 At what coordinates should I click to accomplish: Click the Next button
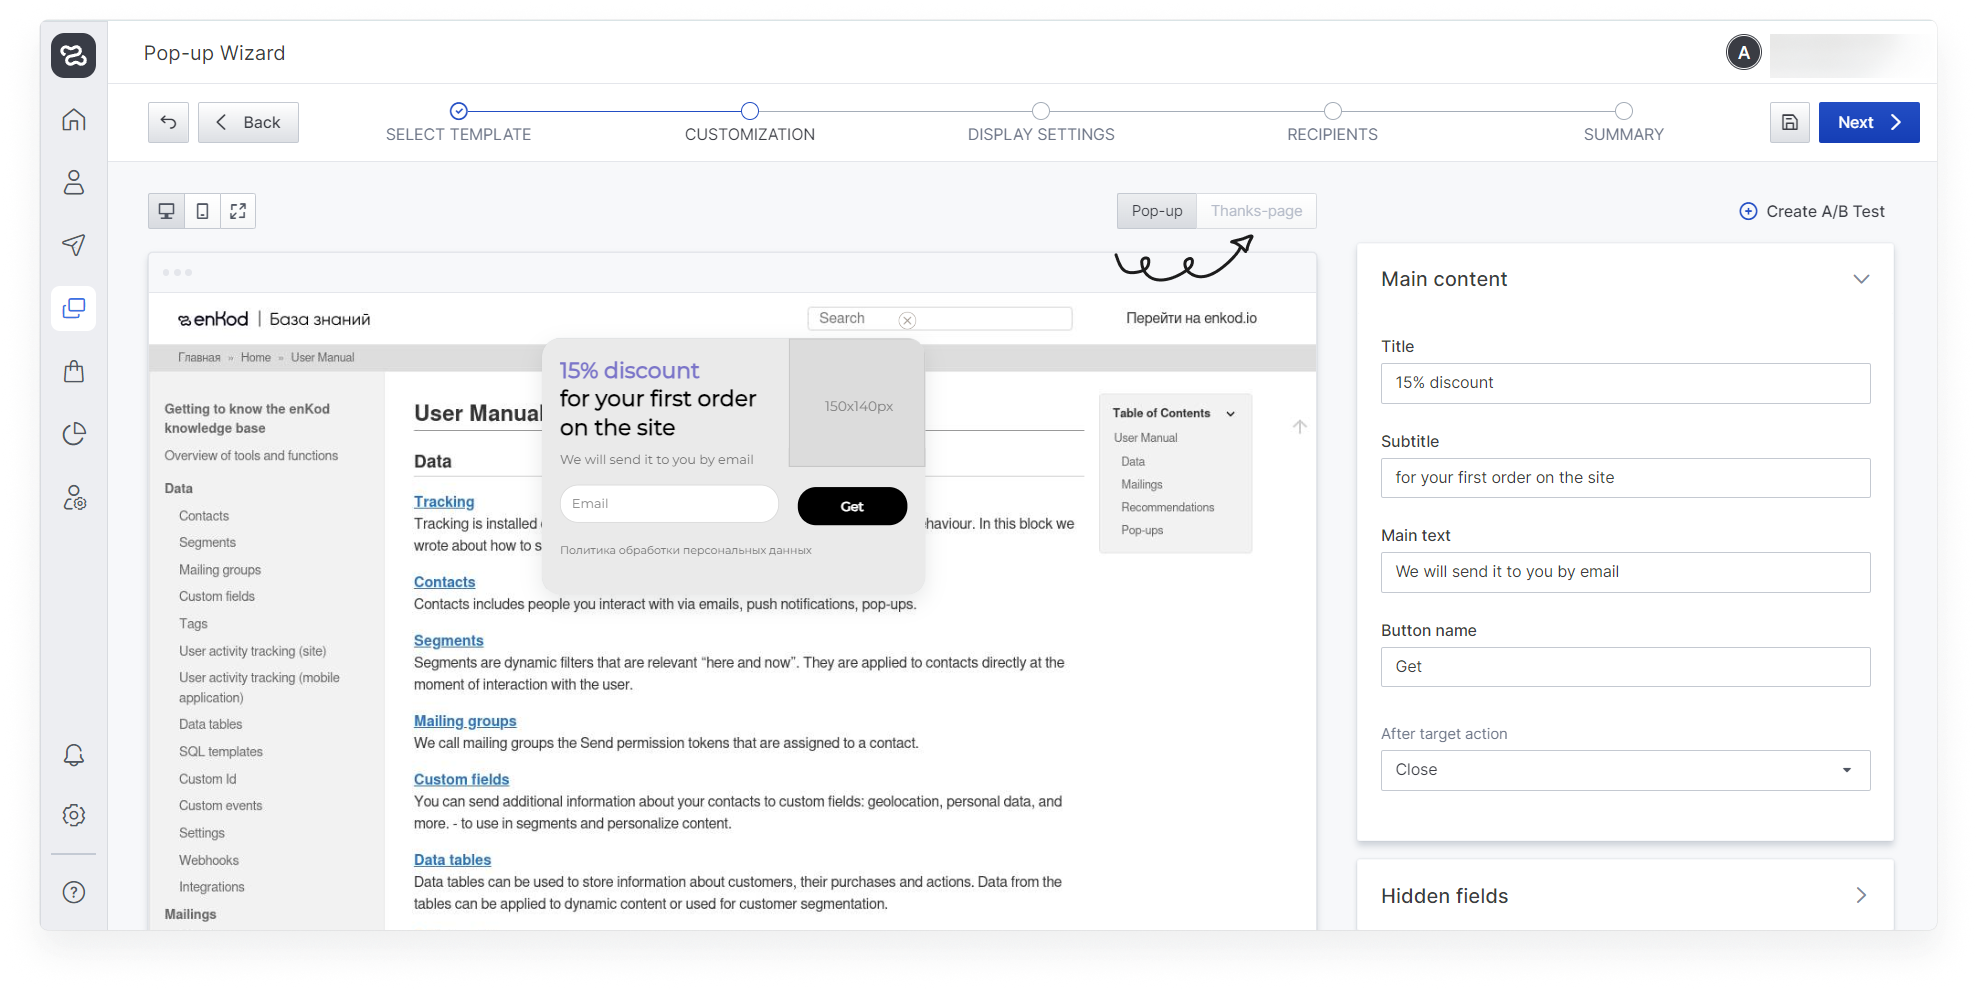[1868, 122]
